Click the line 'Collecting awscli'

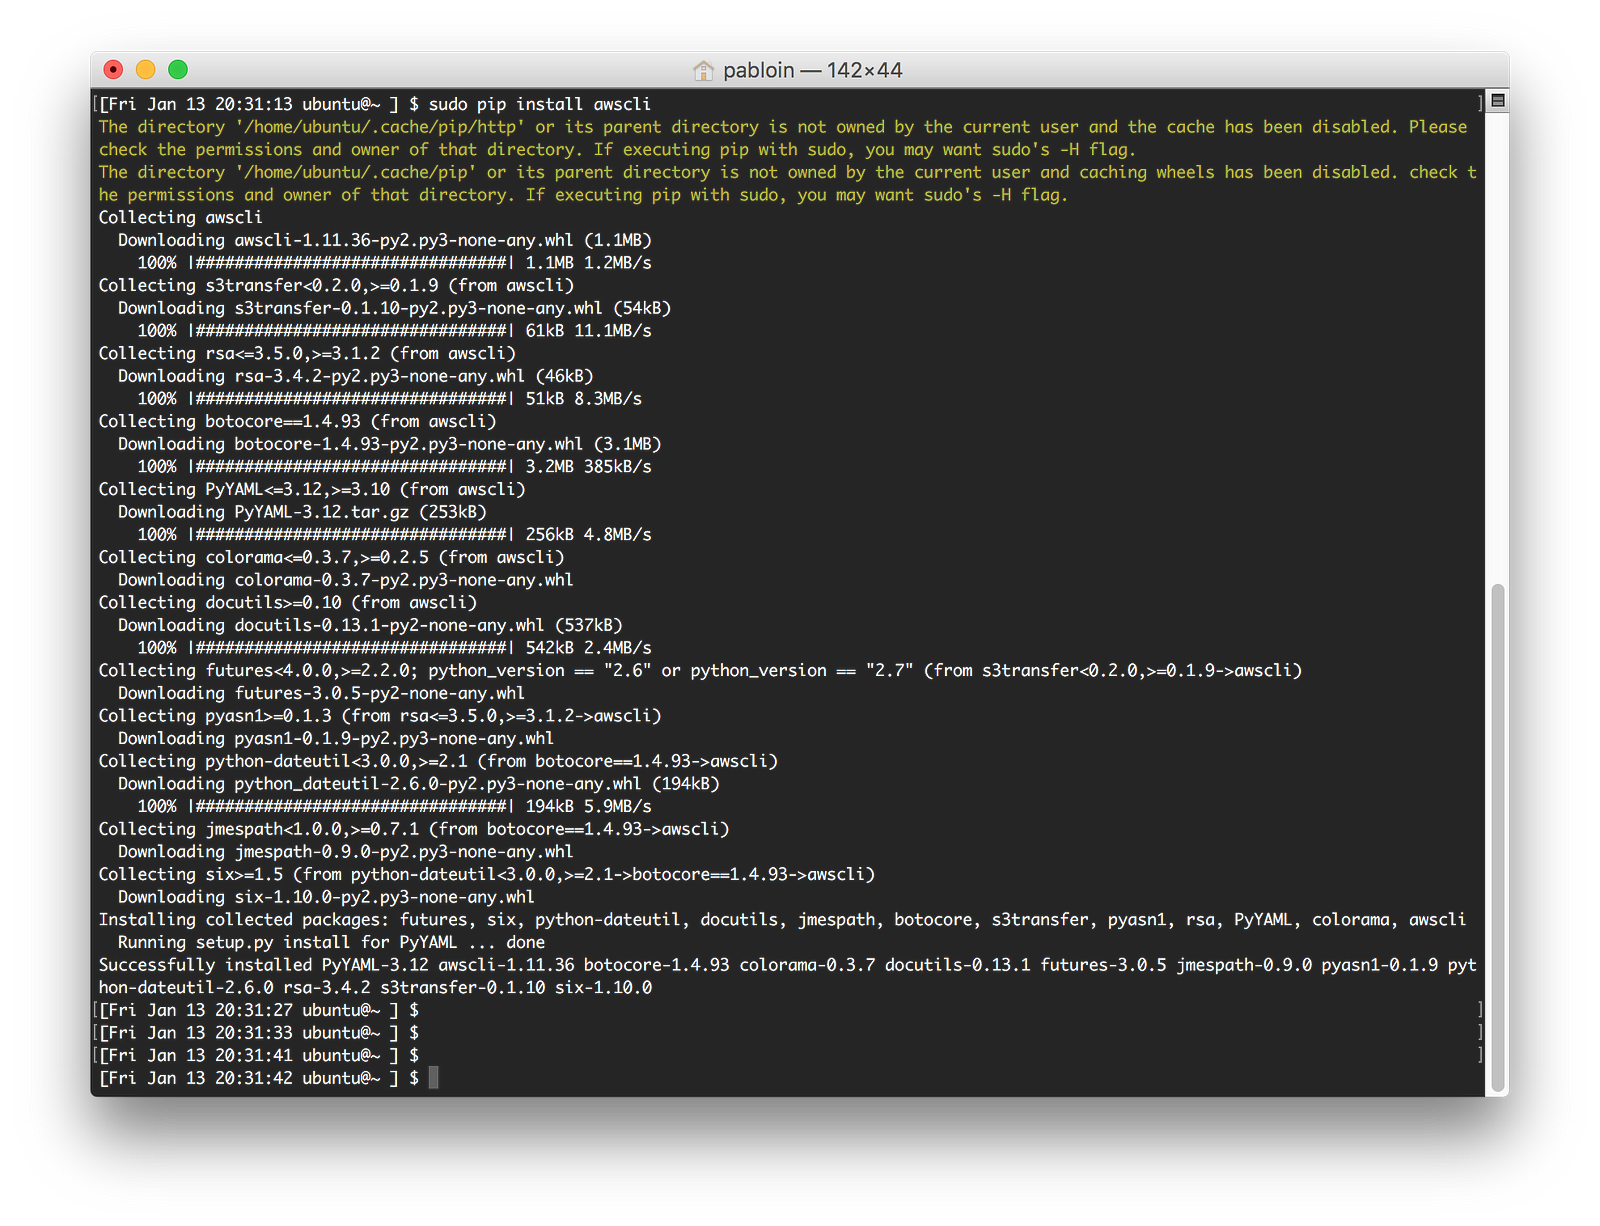pyautogui.click(x=180, y=217)
